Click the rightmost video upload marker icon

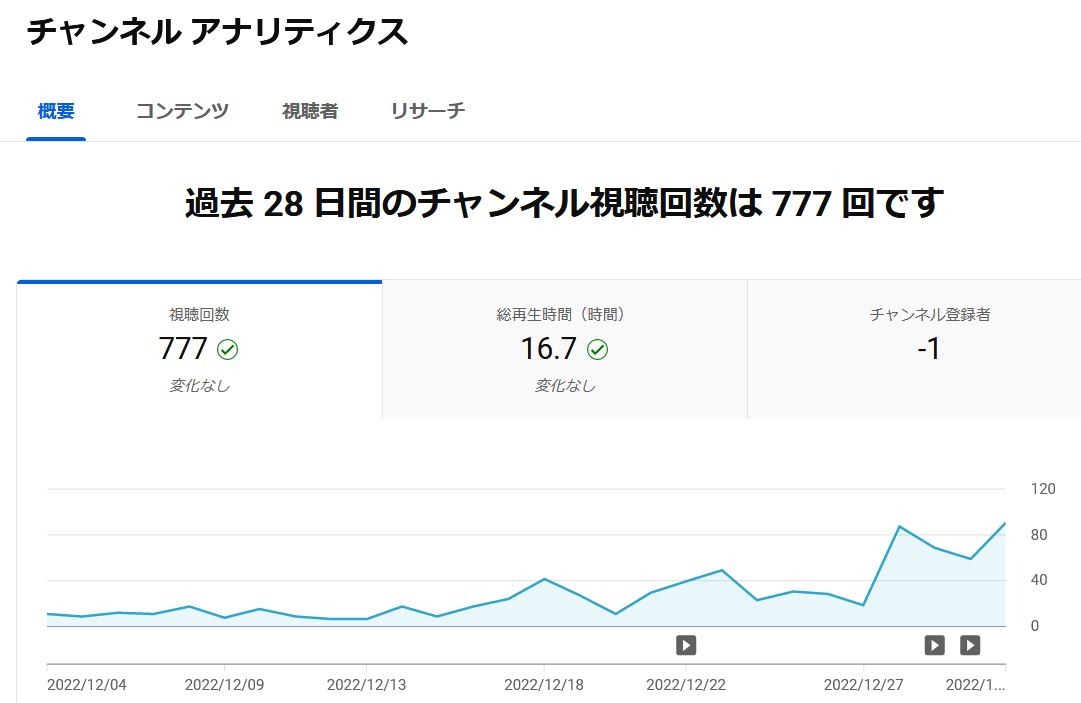[x=970, y=645]
